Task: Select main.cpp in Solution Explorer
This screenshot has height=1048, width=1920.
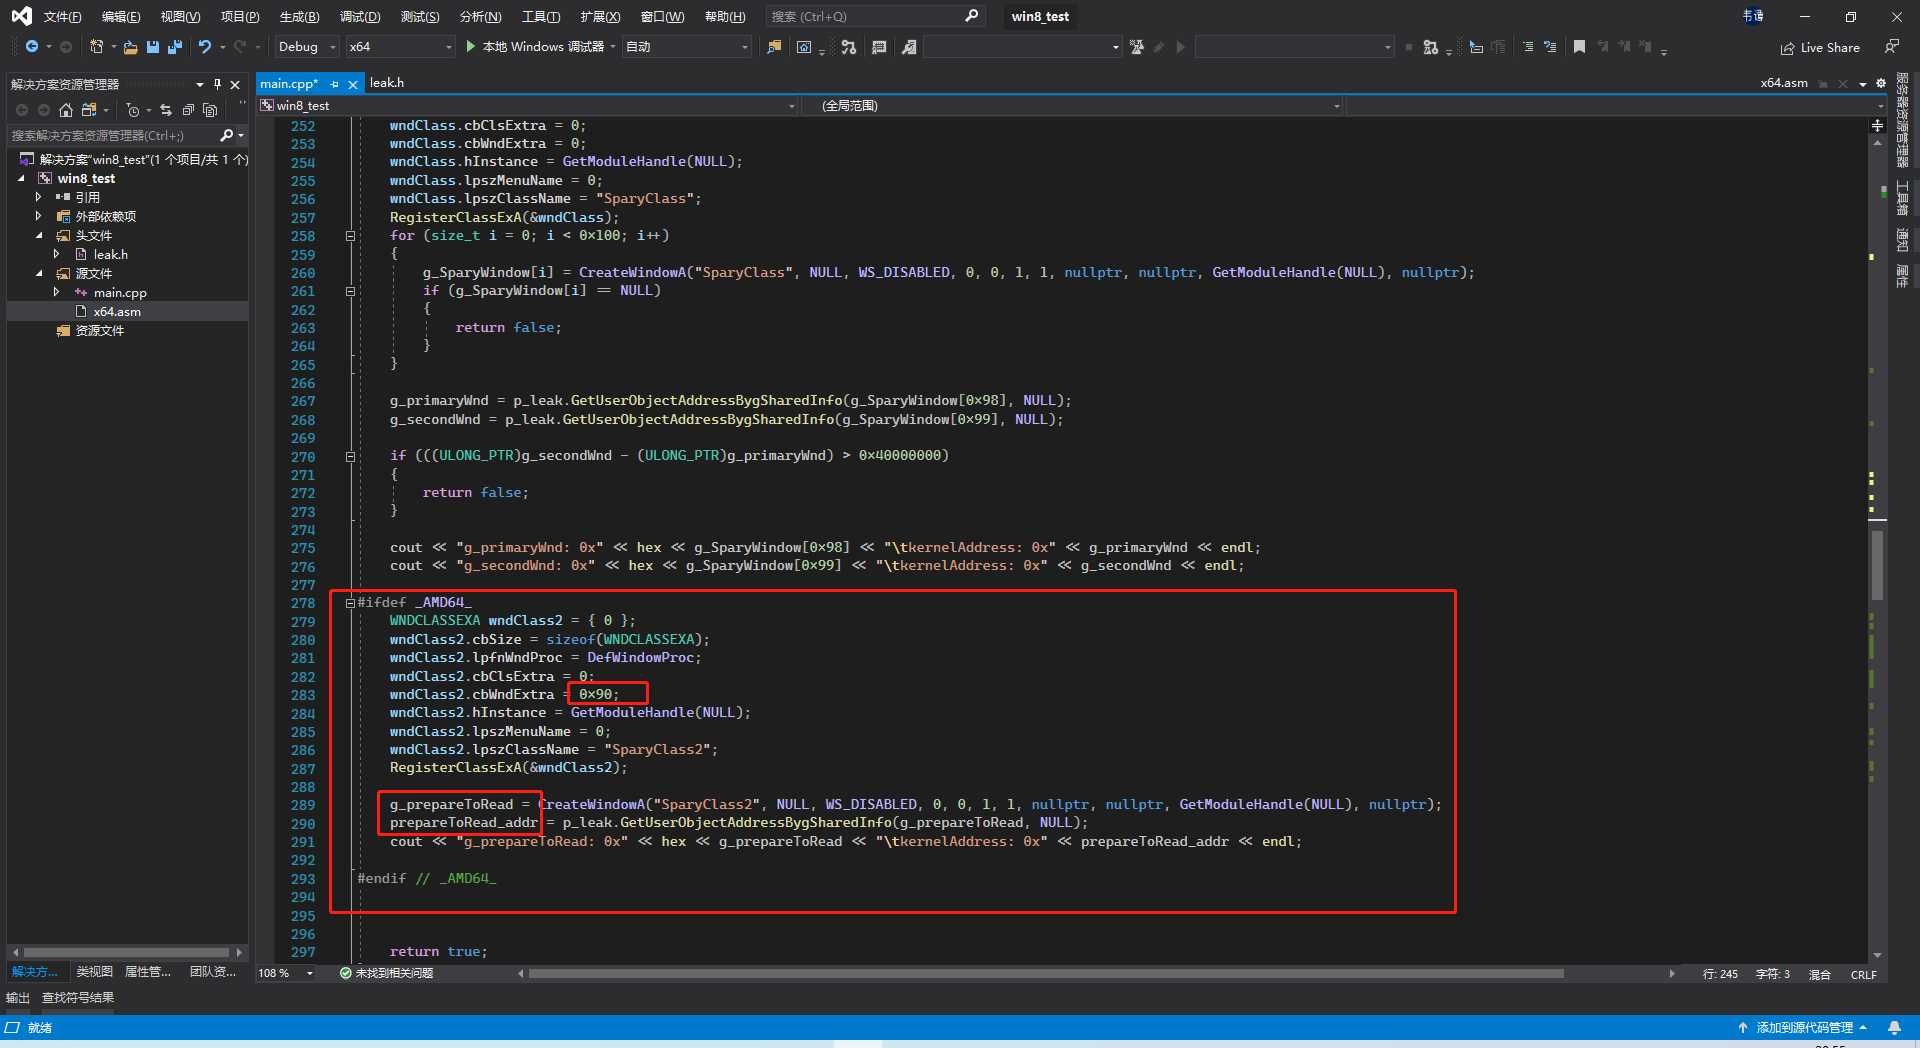Action: [x=120, y=293]
